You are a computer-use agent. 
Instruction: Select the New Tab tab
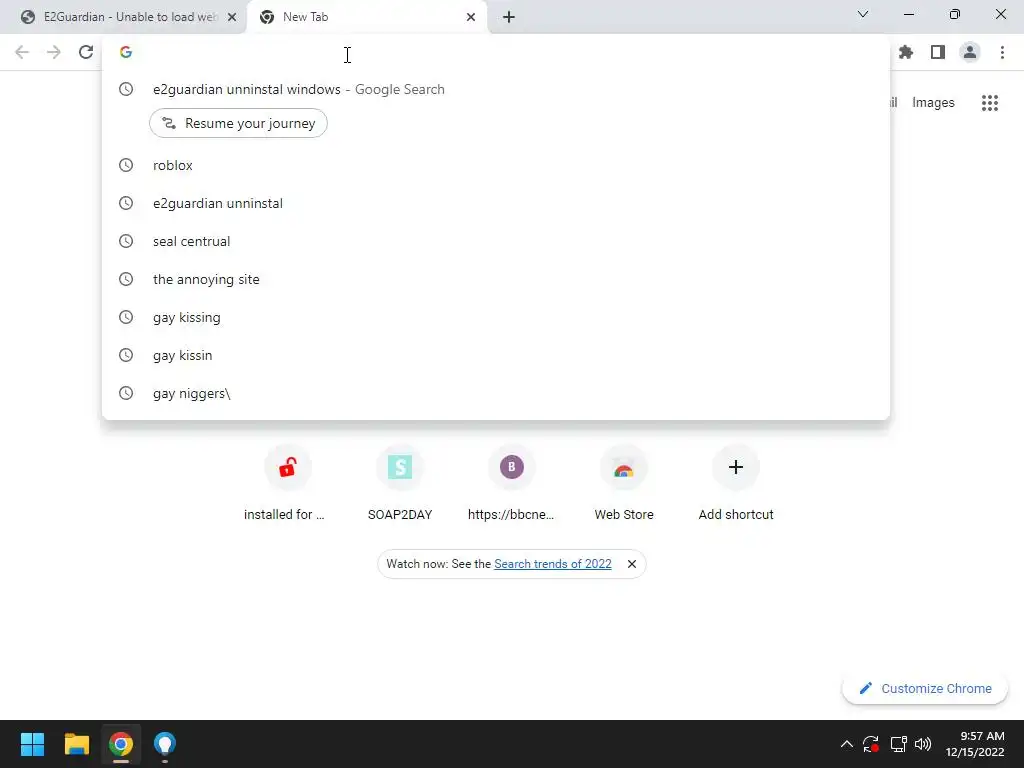(367, 17)
